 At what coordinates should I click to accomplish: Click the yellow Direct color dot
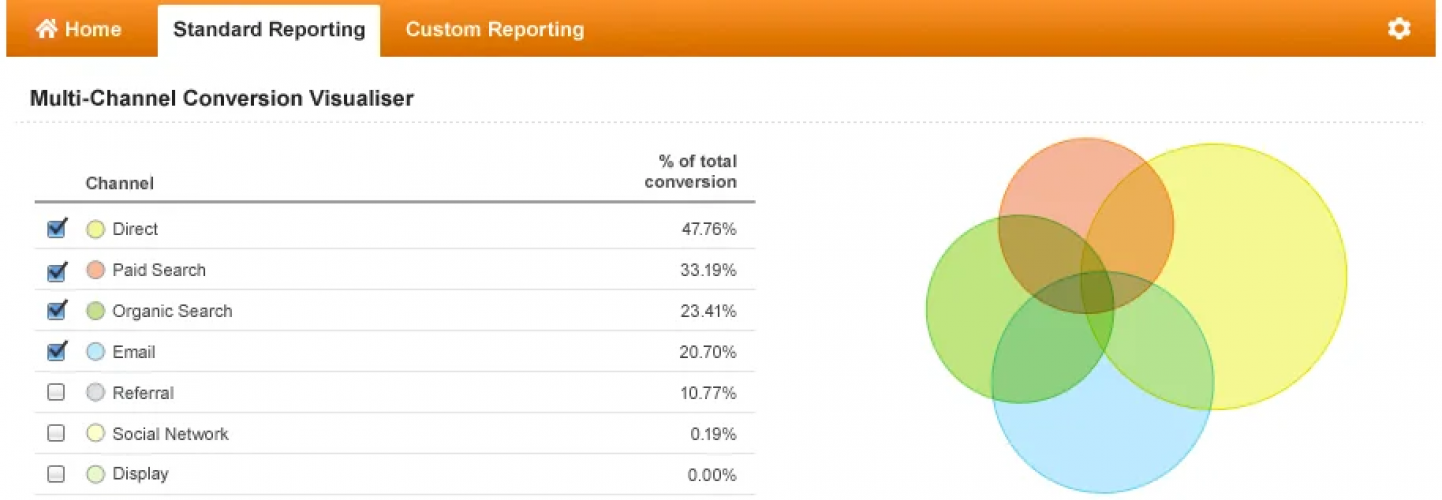click(96, 229)
